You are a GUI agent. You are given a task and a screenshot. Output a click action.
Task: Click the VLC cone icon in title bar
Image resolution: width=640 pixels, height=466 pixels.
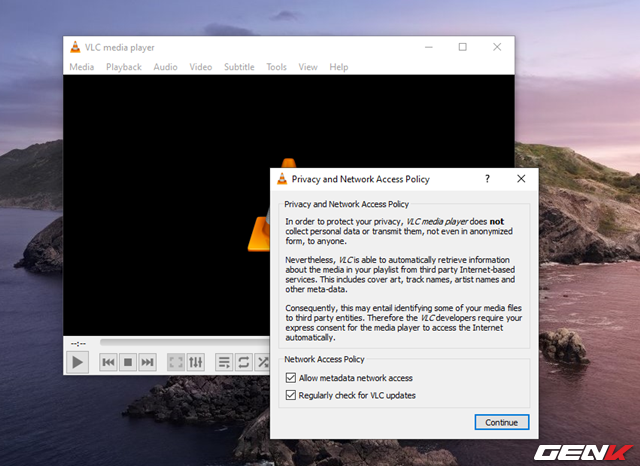click(x=75, y=47)
